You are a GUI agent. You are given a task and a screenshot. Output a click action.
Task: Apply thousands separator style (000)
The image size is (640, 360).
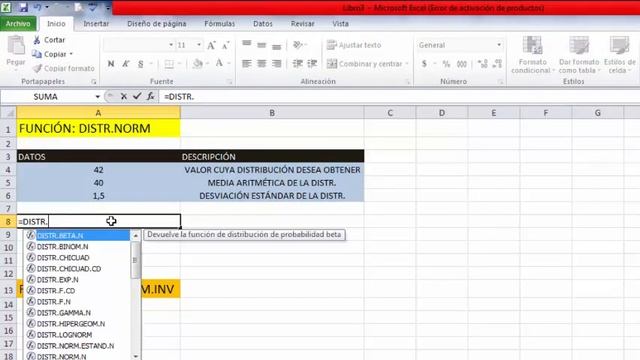462,64
